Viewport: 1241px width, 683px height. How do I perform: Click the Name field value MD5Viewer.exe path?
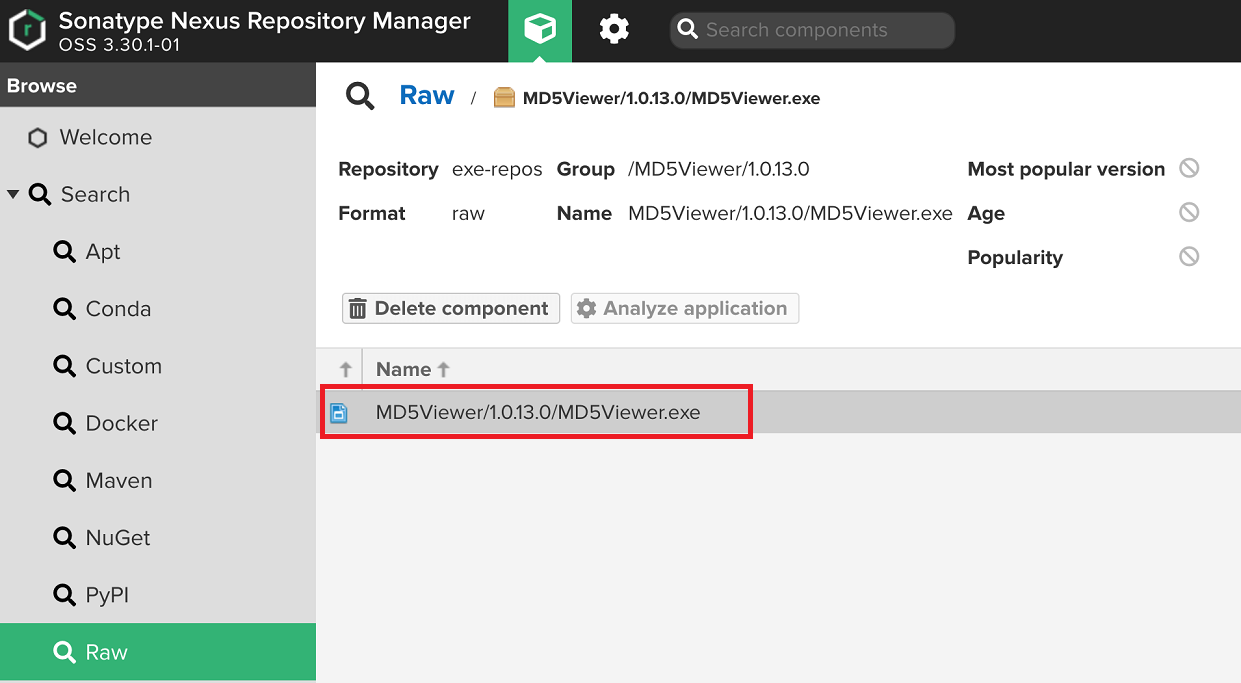coord(790,213)
